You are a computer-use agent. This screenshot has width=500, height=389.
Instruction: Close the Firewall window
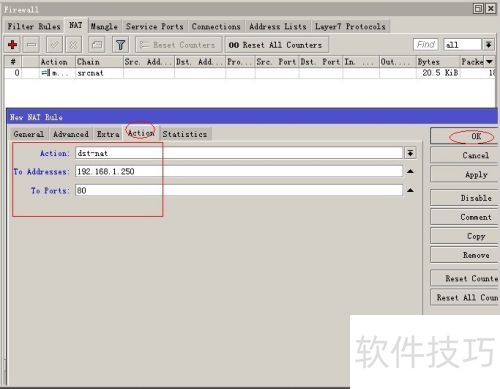[x=491, y=8]
